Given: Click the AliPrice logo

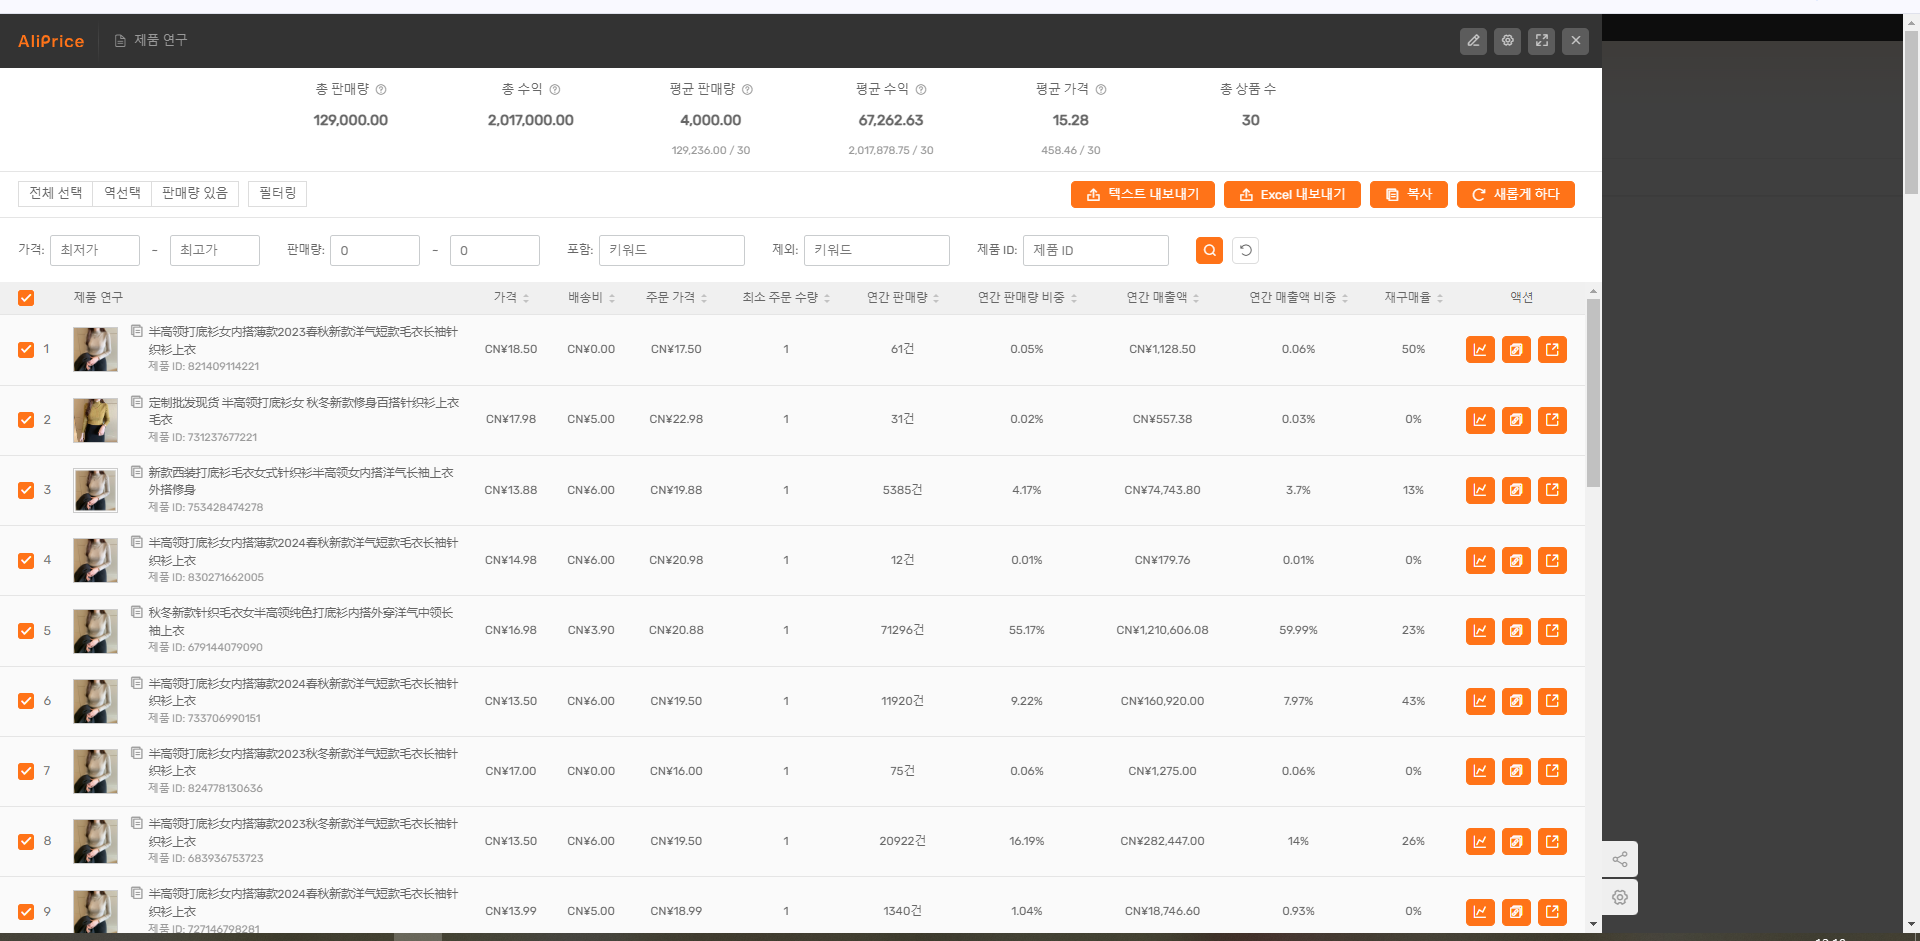Looking at the screenshot, I should click(x=51, y=41).
